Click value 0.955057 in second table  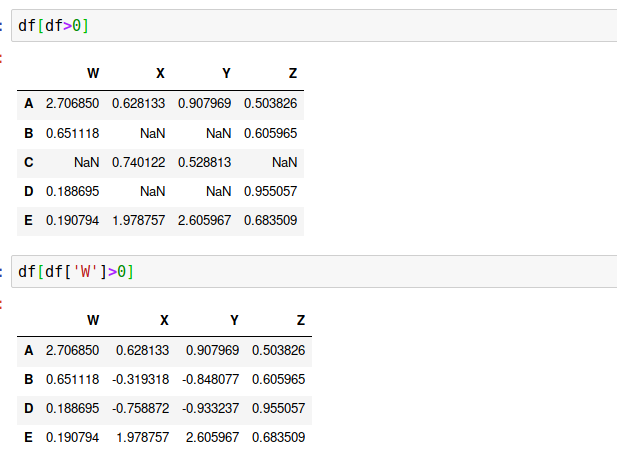click(279, 408)
